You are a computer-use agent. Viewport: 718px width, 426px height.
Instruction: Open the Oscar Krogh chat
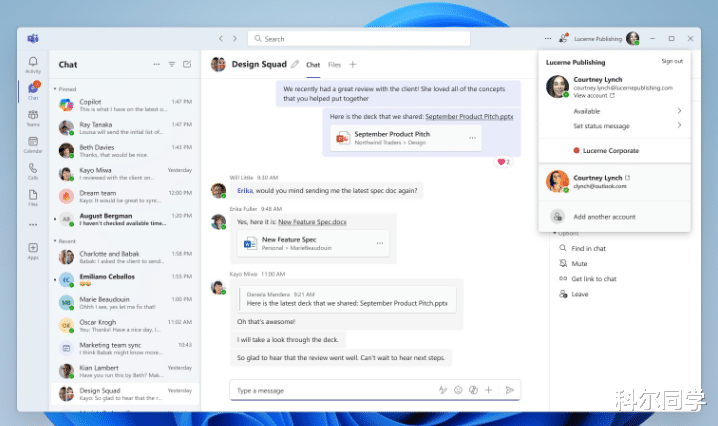(x=125, y=326)
